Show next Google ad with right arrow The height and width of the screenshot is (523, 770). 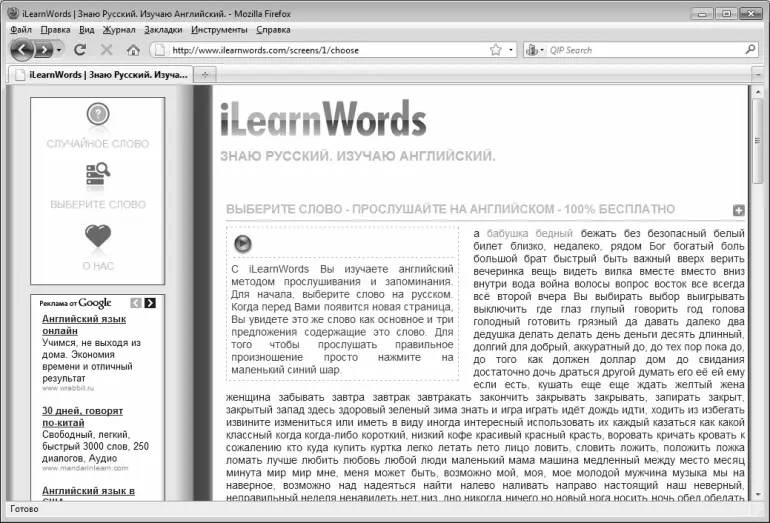pos(150,303)
